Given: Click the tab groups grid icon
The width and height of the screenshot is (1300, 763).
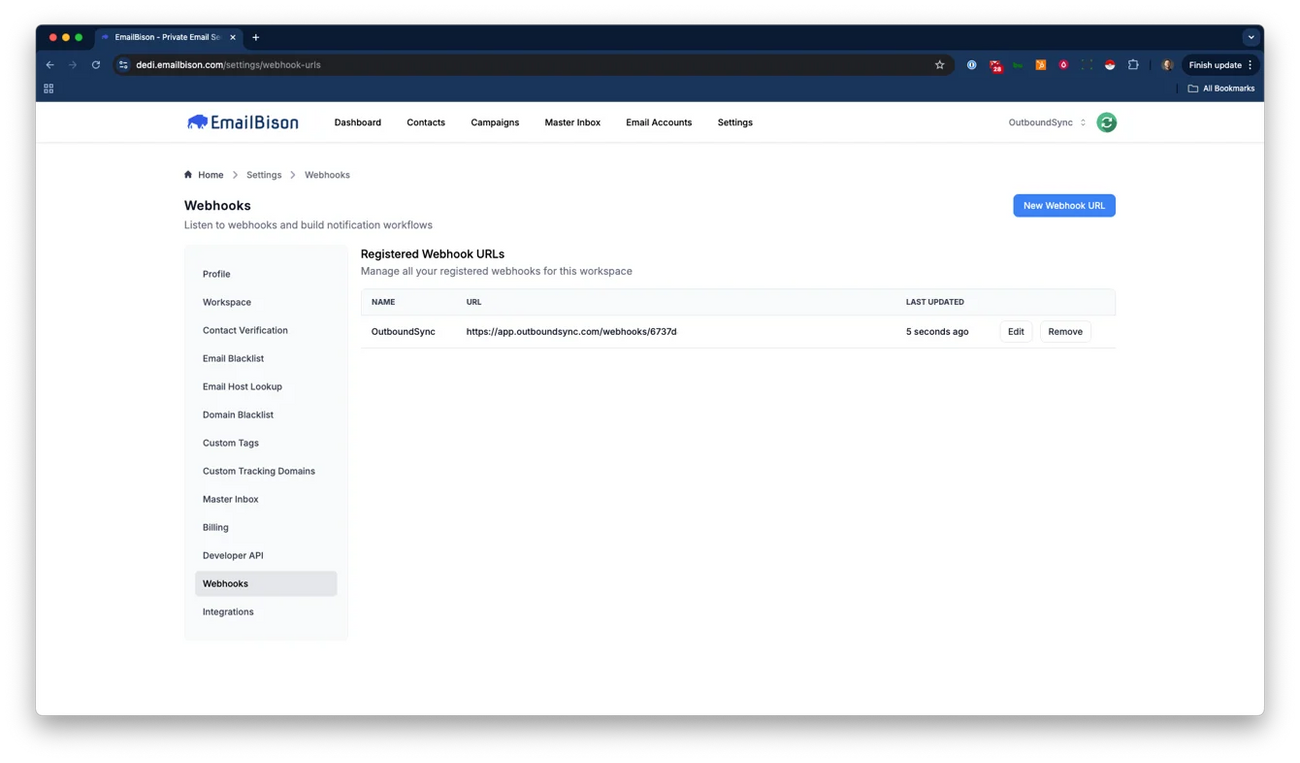Looking at the screenshot, I should pyautogui.click(x=48, y=88).
